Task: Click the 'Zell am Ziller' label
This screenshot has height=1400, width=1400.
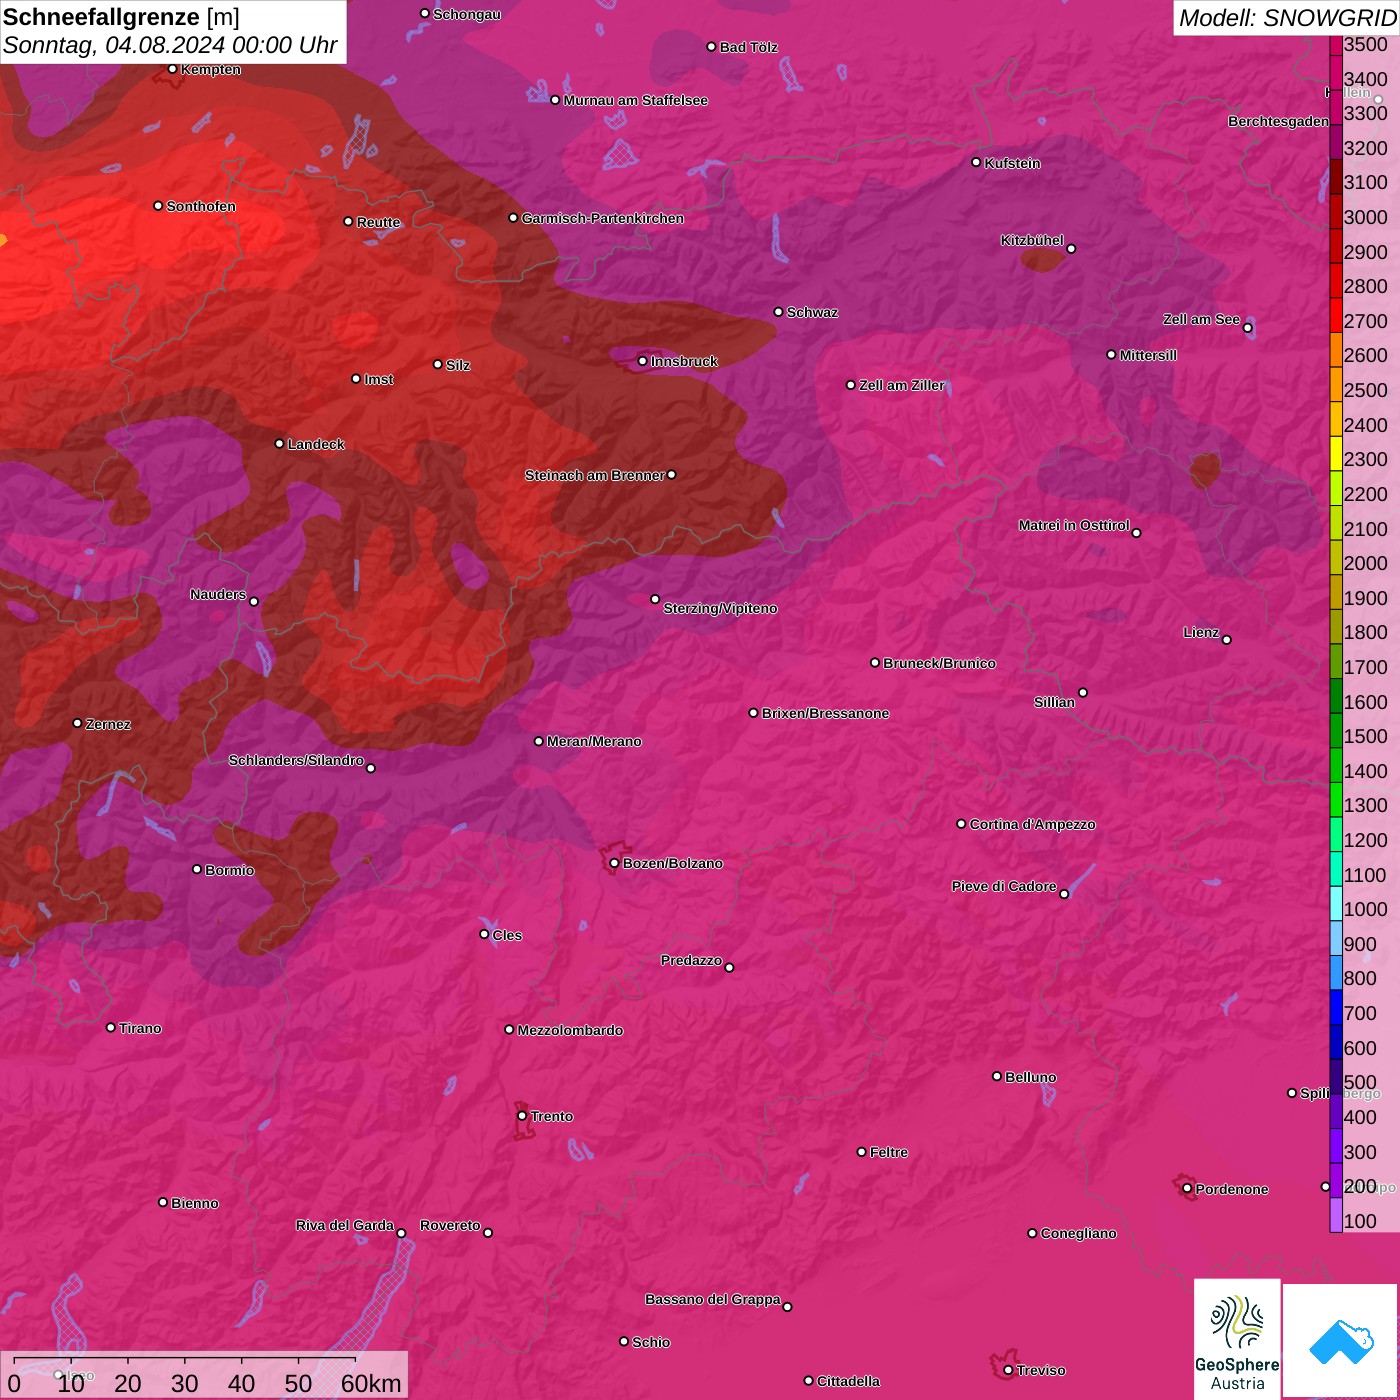Action: [902, 385]
